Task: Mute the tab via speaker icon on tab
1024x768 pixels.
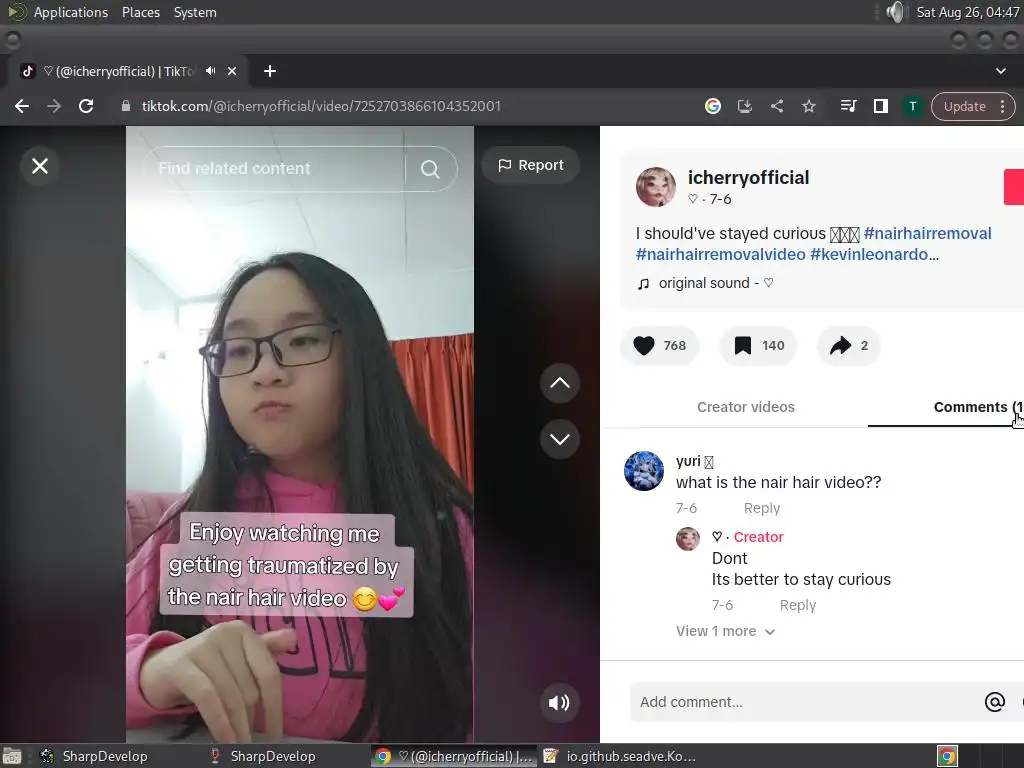Action: (210, 71)
